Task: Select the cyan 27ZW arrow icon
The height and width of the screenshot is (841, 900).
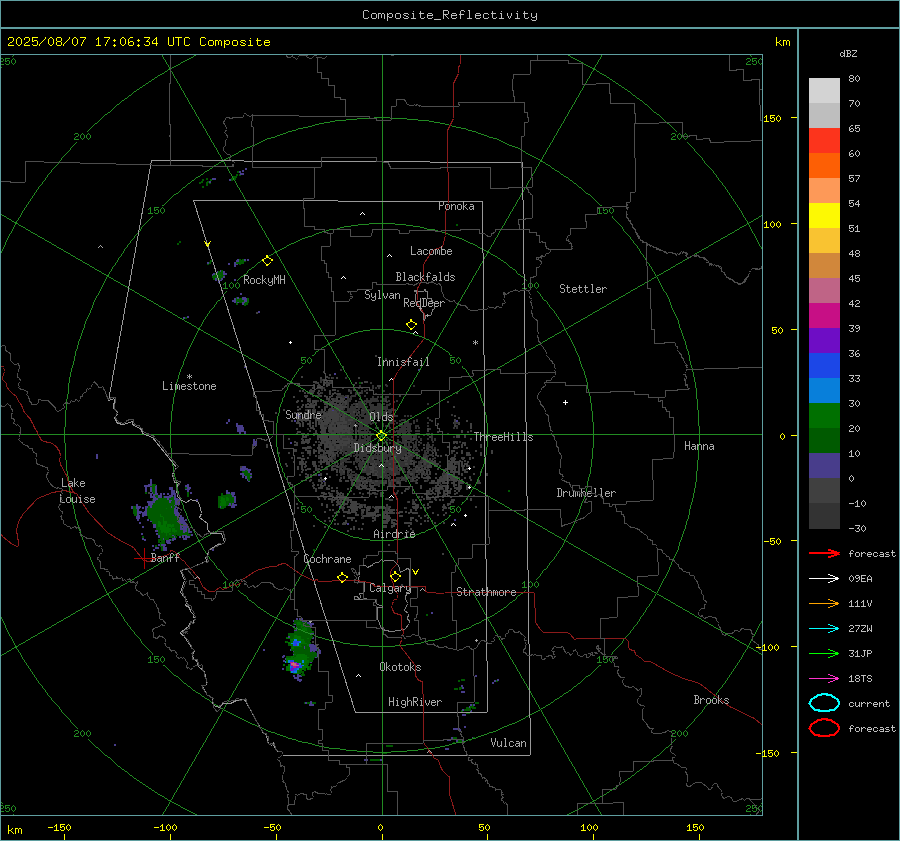Action: tap(824, 629)
